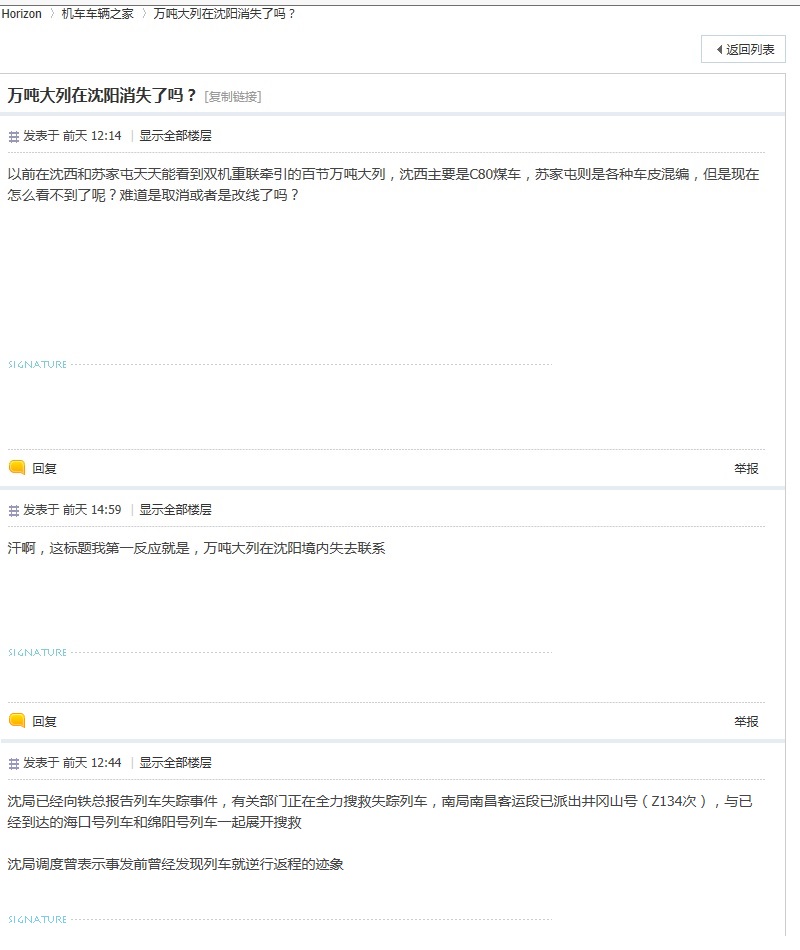Reply to the first post via 回复
Screen dimensions: 800x950
[44, 468]
